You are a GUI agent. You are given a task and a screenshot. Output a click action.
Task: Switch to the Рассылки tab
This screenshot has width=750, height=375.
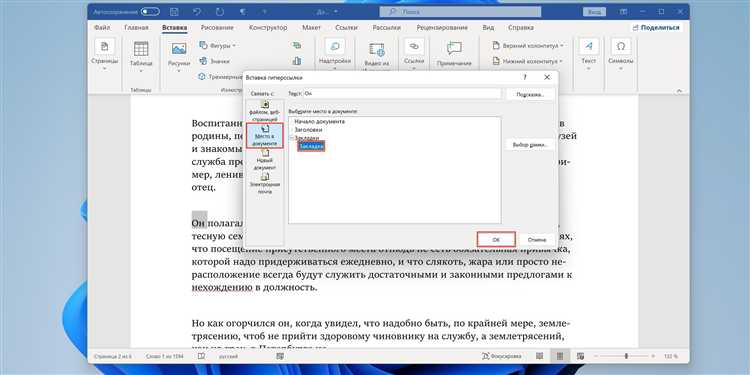tap(386, 28)
